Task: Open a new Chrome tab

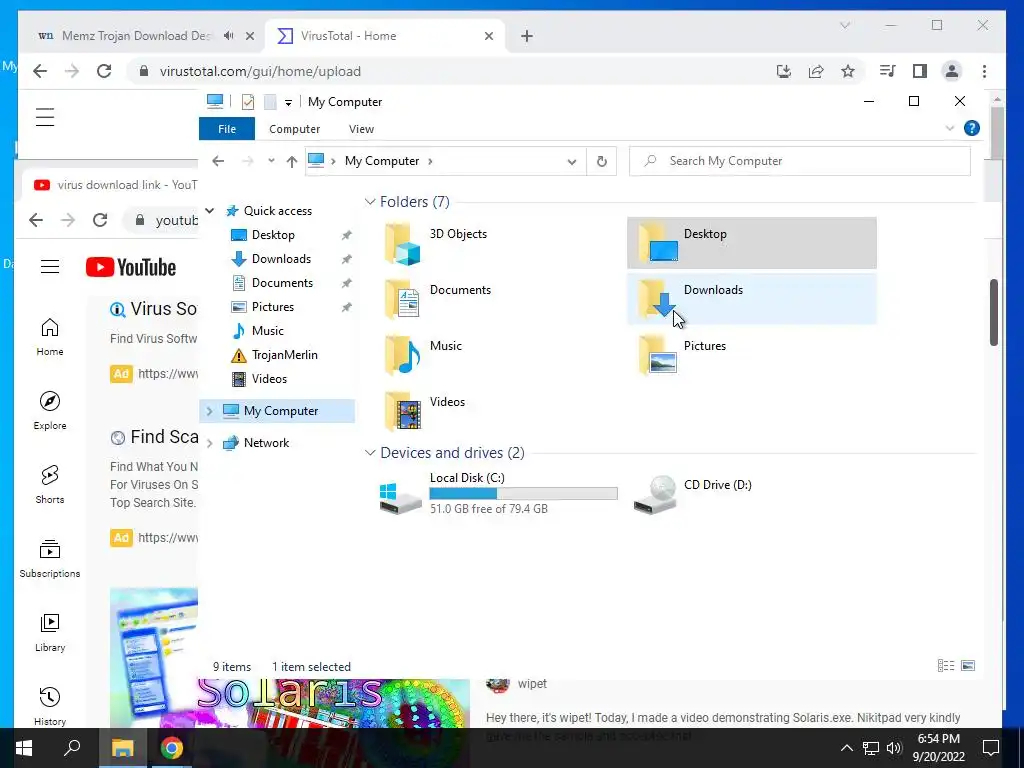Action: [527, 36]
